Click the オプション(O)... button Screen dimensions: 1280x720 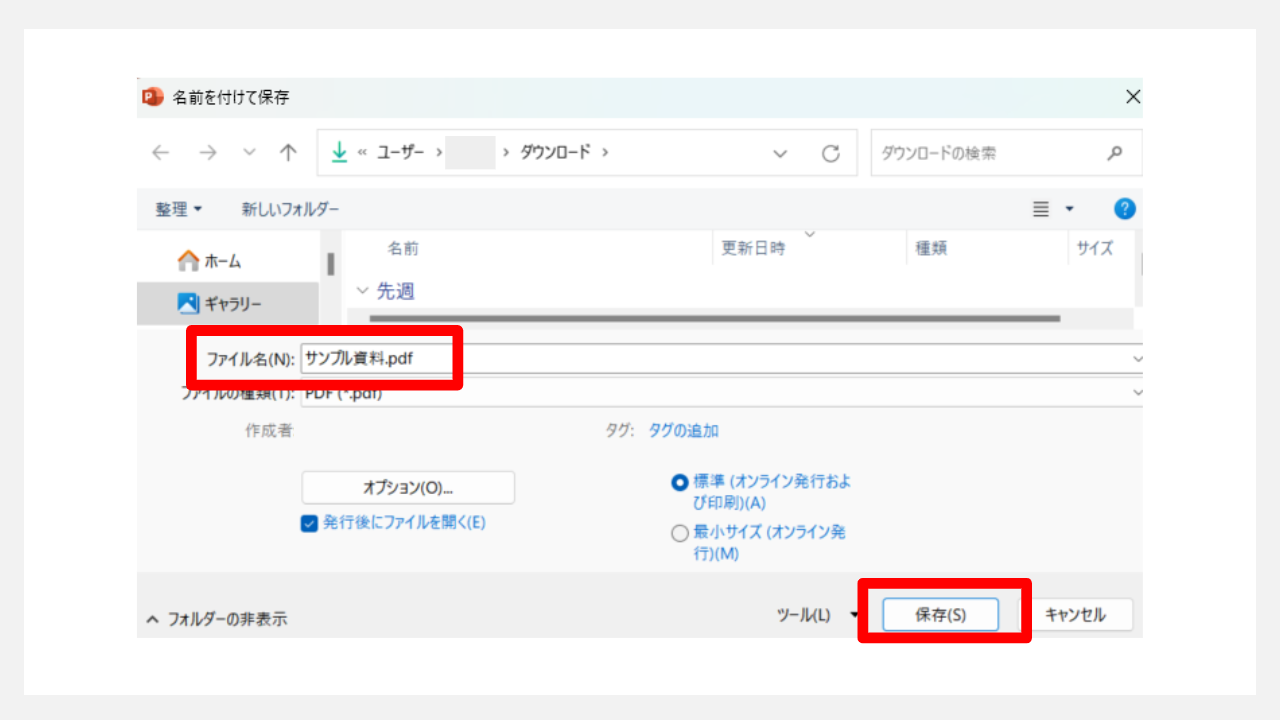pyautogui.click(x=408, y=488)
